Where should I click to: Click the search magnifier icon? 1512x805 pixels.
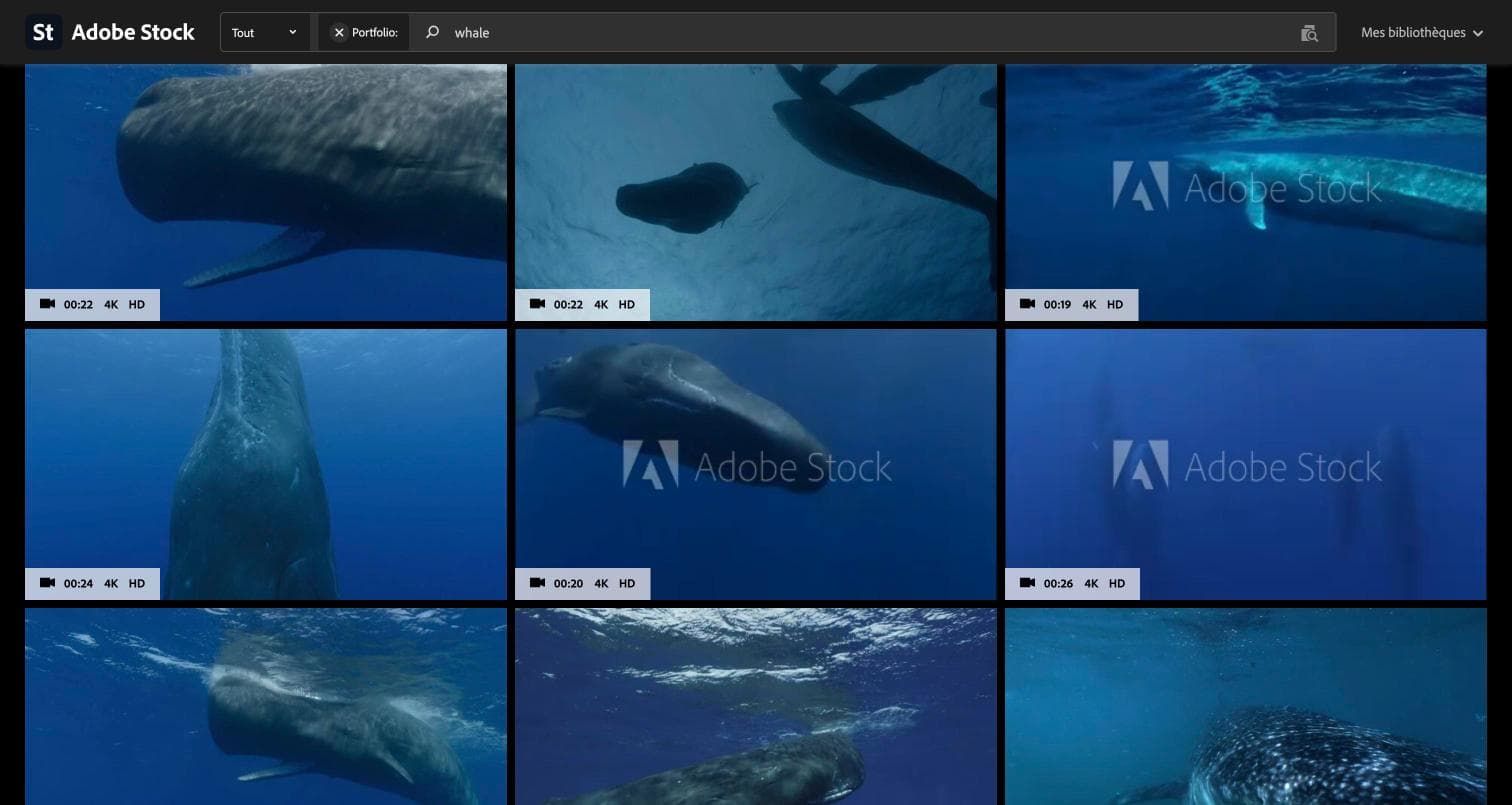coord(432,32)
